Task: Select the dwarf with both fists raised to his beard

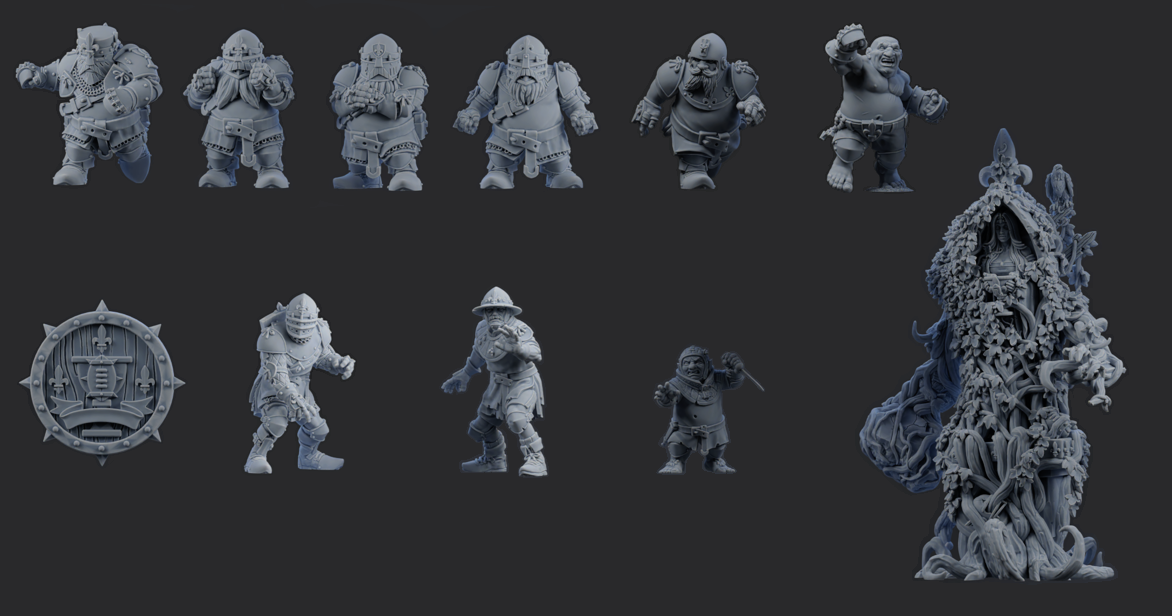Action: point(239,108)
